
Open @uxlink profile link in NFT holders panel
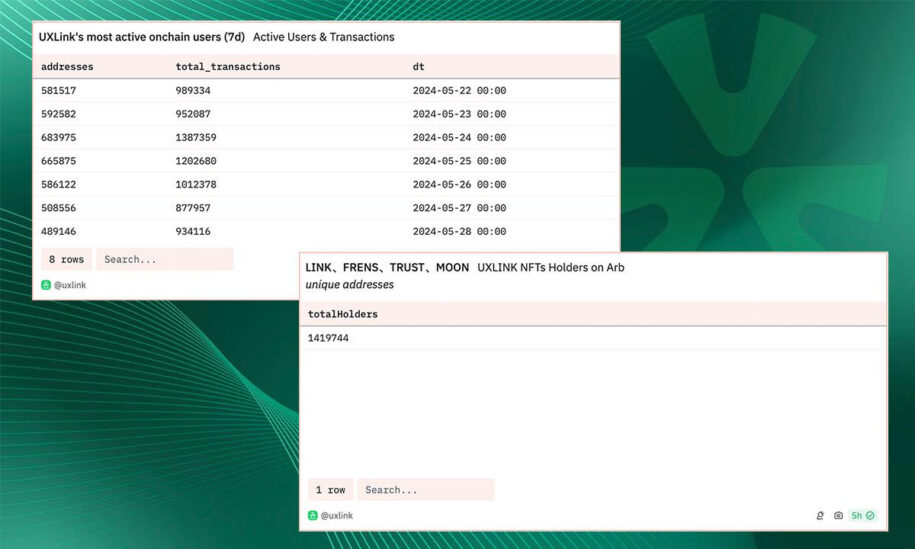(337, 515)
